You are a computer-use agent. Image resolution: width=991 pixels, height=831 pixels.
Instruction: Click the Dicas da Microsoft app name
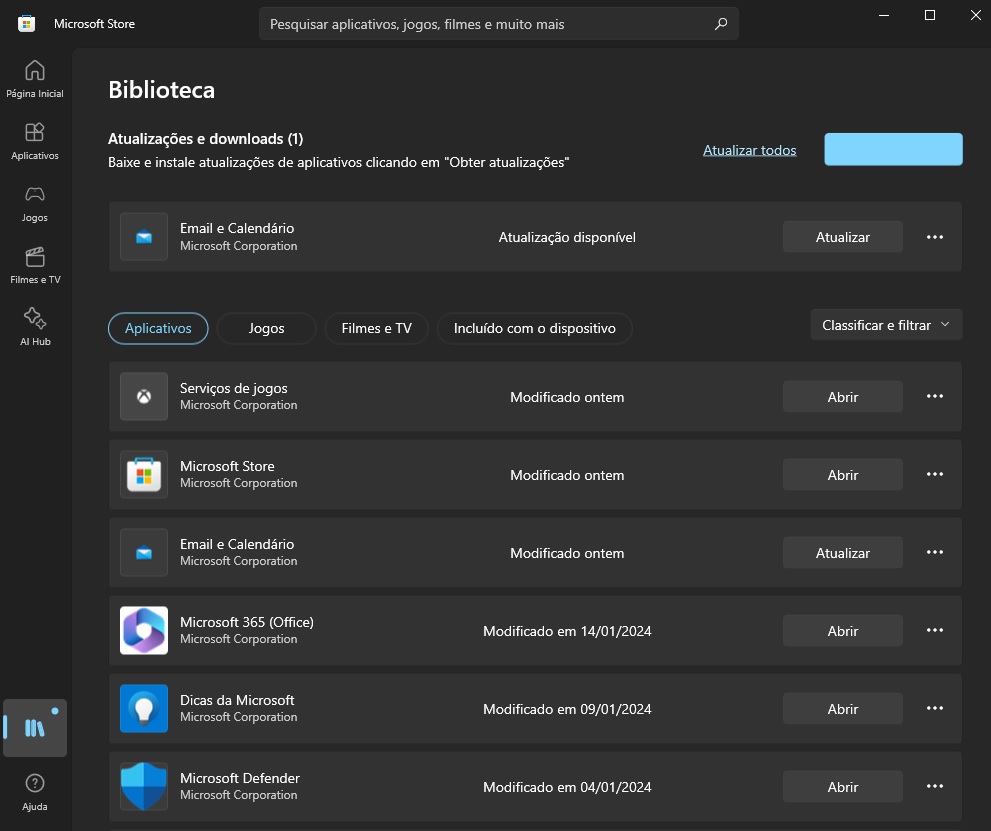(237, 700)
